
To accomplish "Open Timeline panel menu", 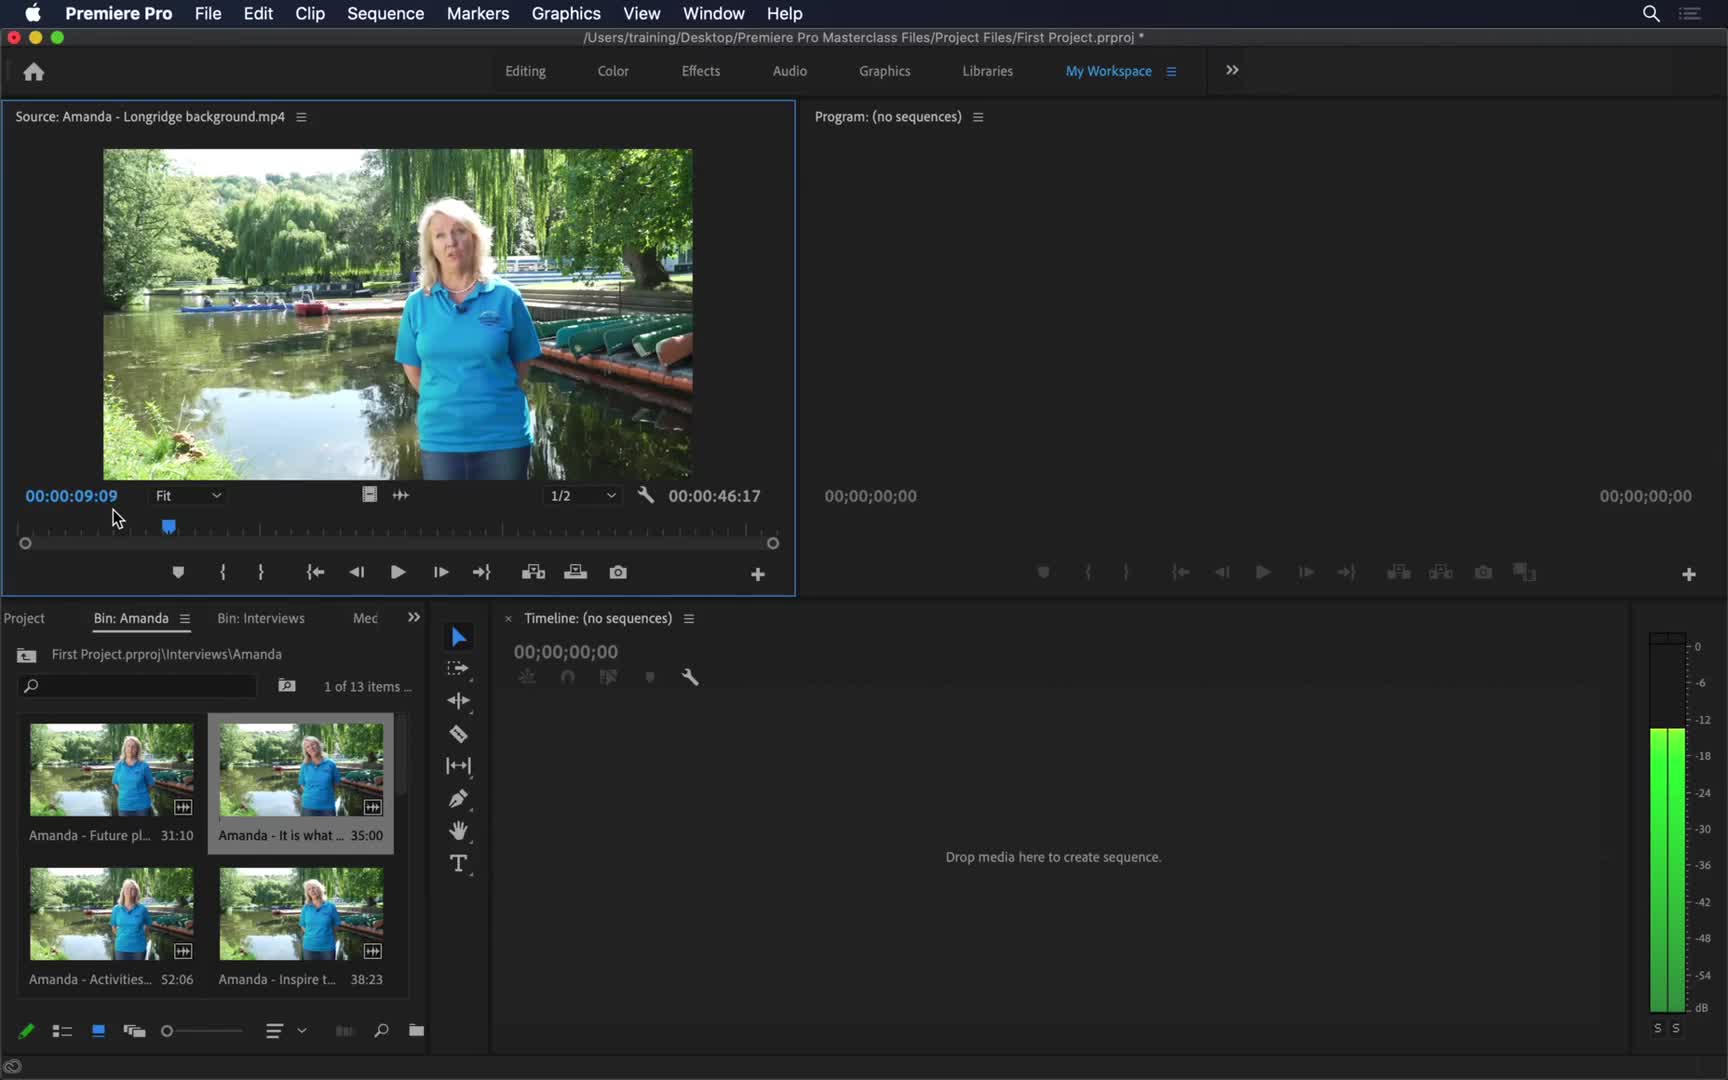I will coord(689,619).
